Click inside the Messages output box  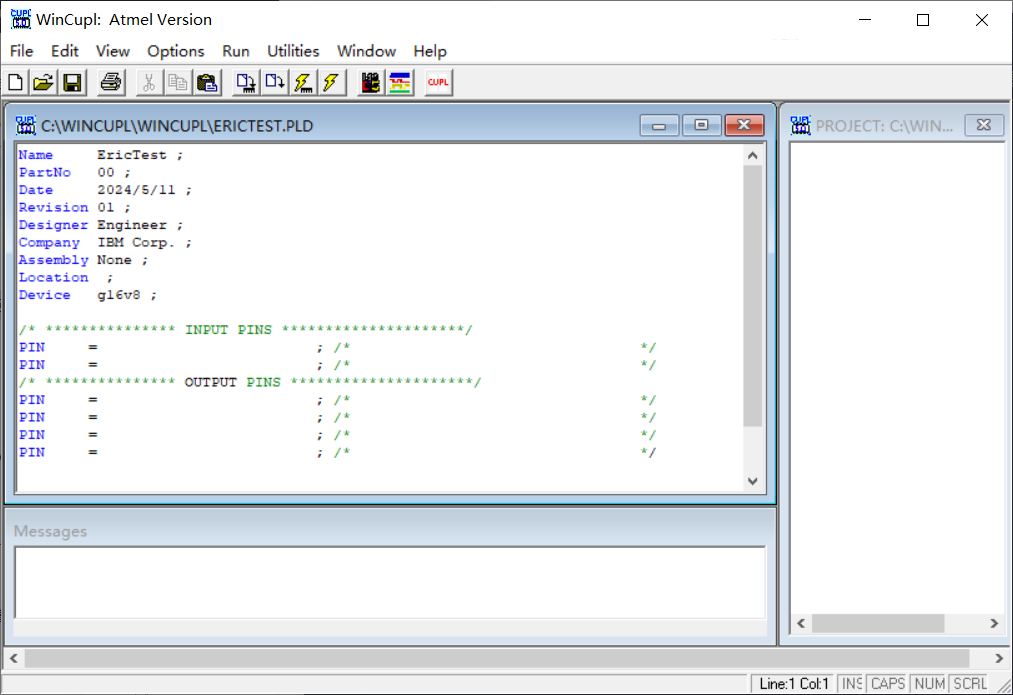click(x=390, y=583)
